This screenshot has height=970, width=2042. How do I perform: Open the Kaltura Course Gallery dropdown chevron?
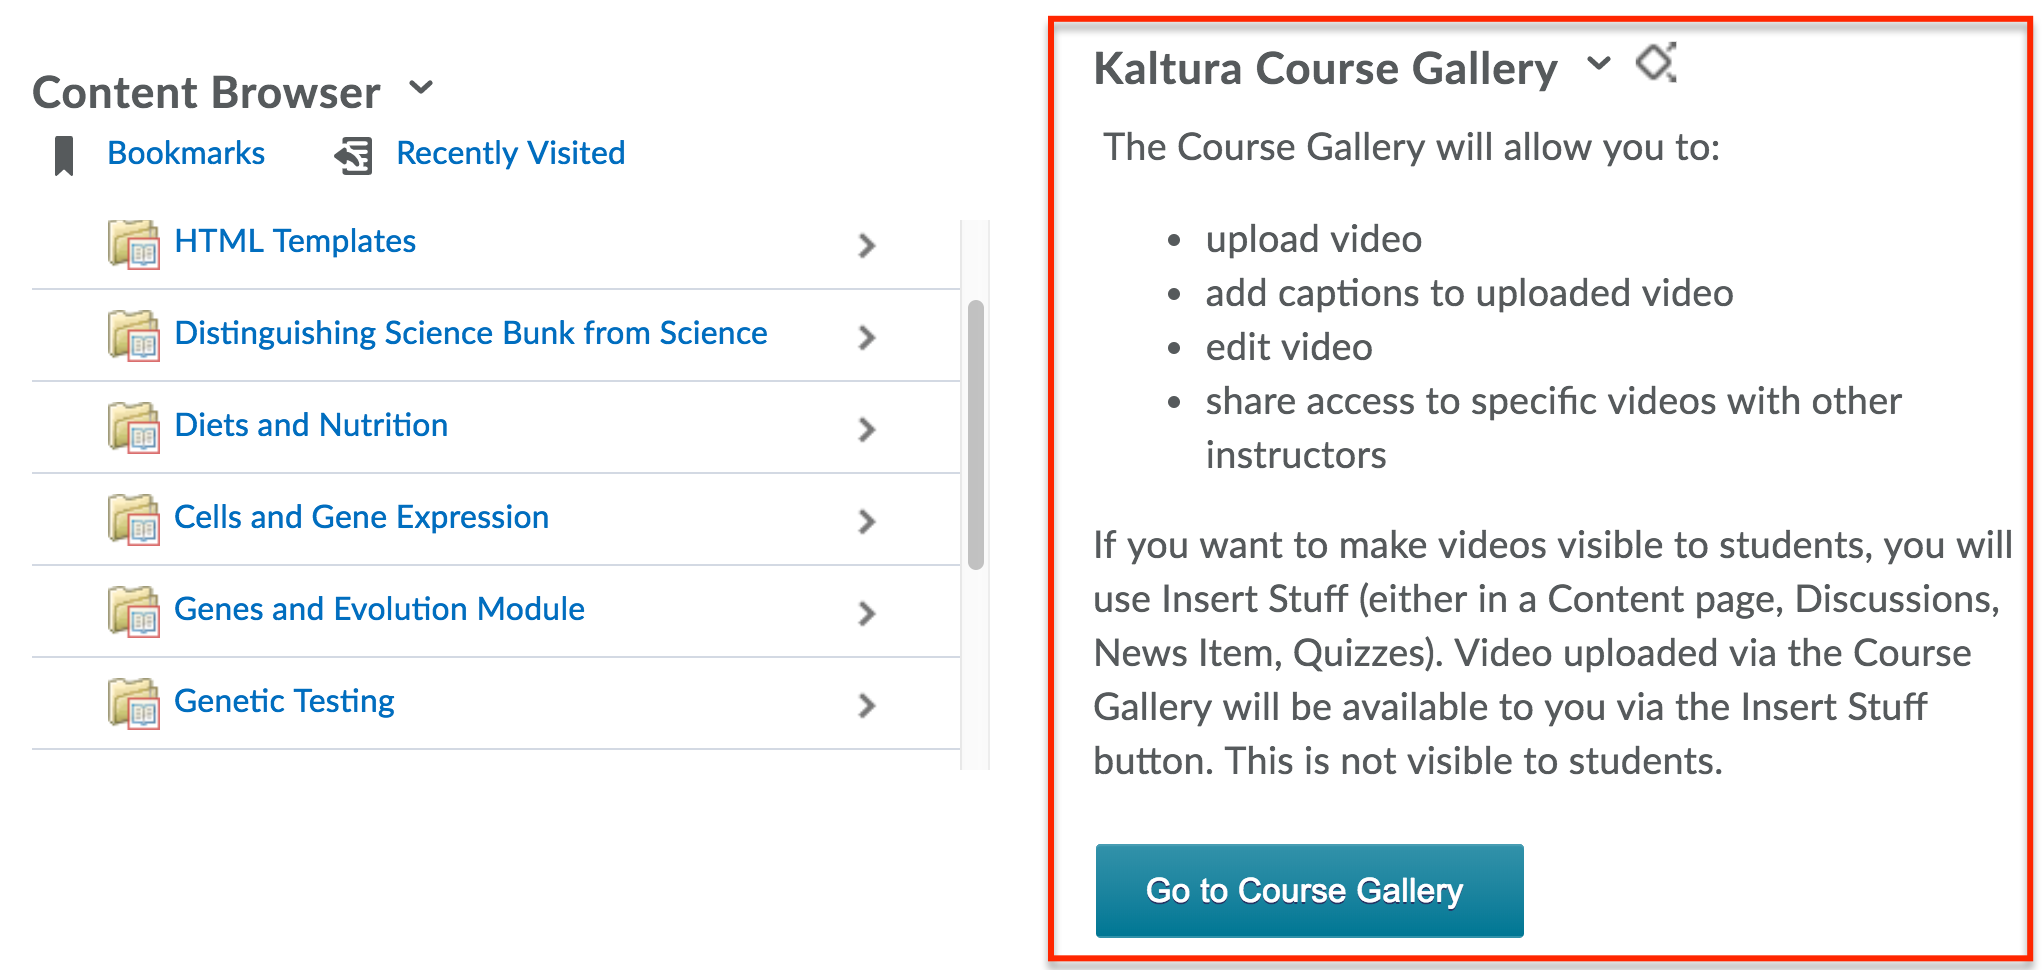click(1599, 63)
